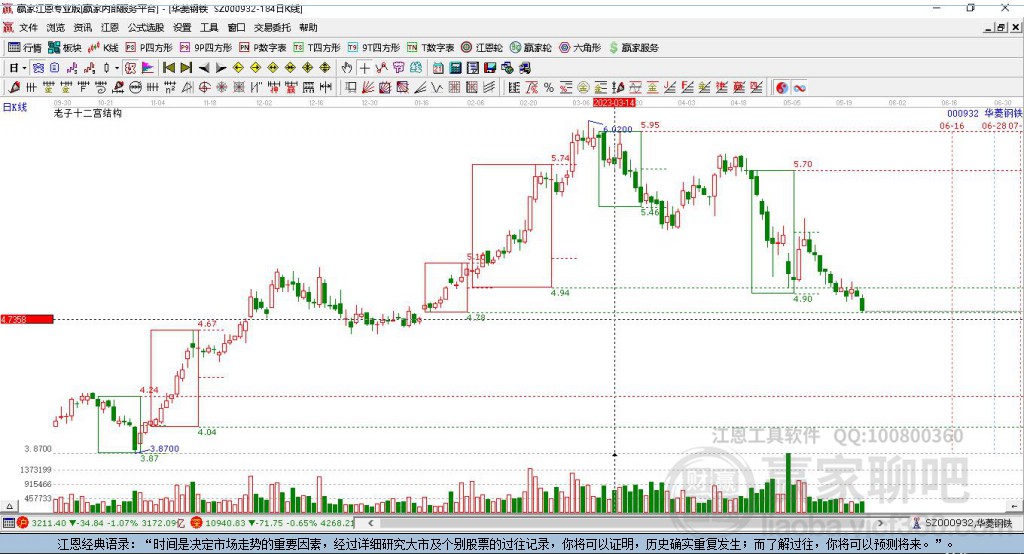Screen dimensions: 1024x554
Task: Open the 文件 menu
Action: [28, 27]
